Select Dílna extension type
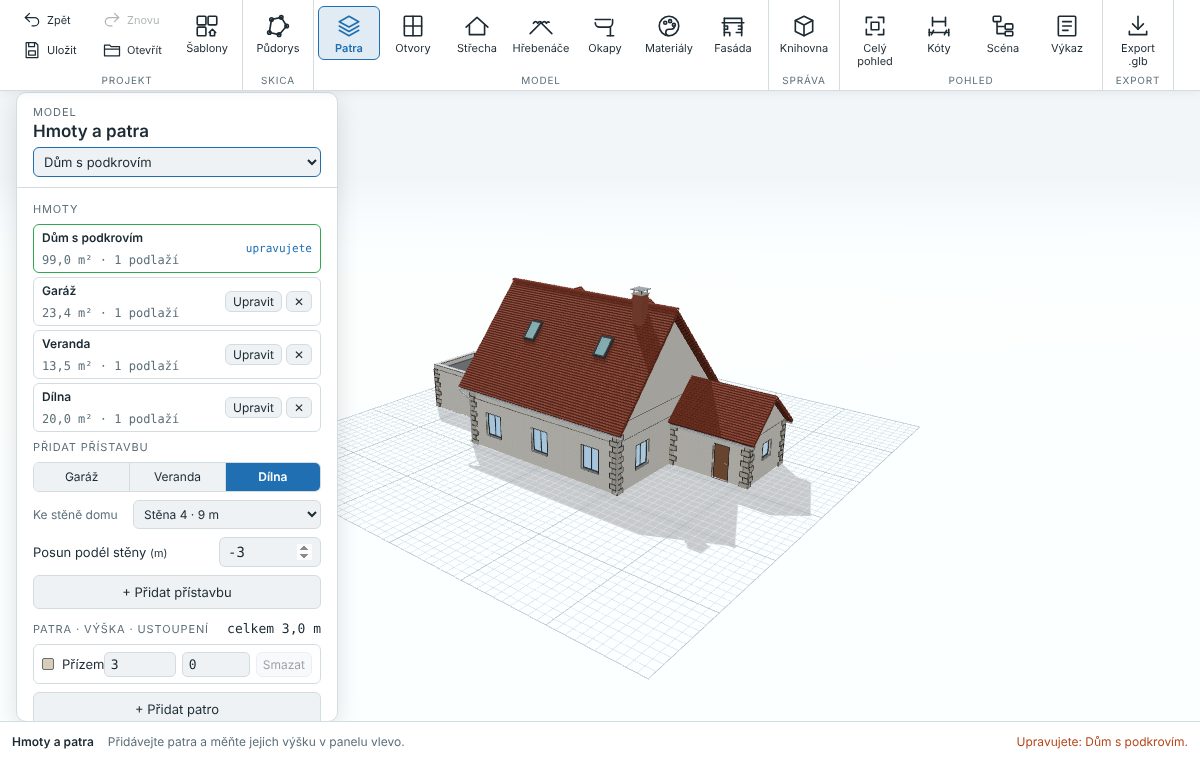The width and height of the screenshot is (1200, 760). 273,477
